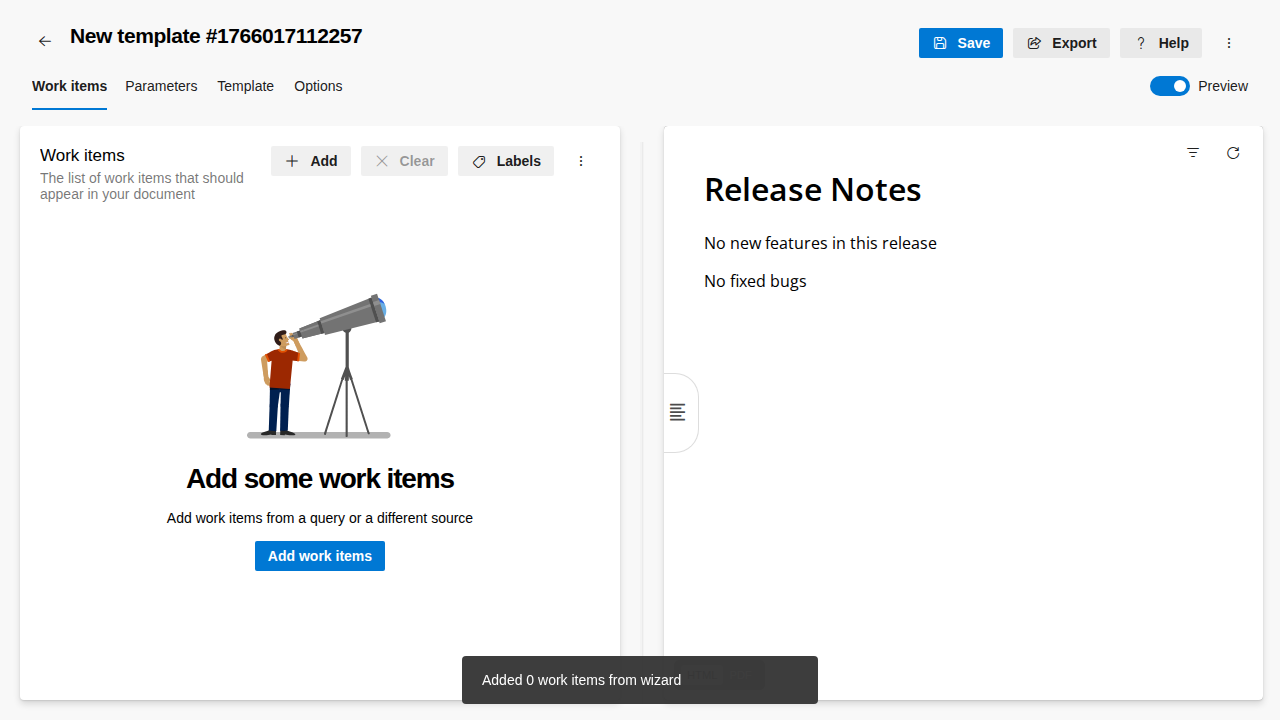Click the back arrow next to template title
The height and width of the screenshot is (720, 1280).
44,41
